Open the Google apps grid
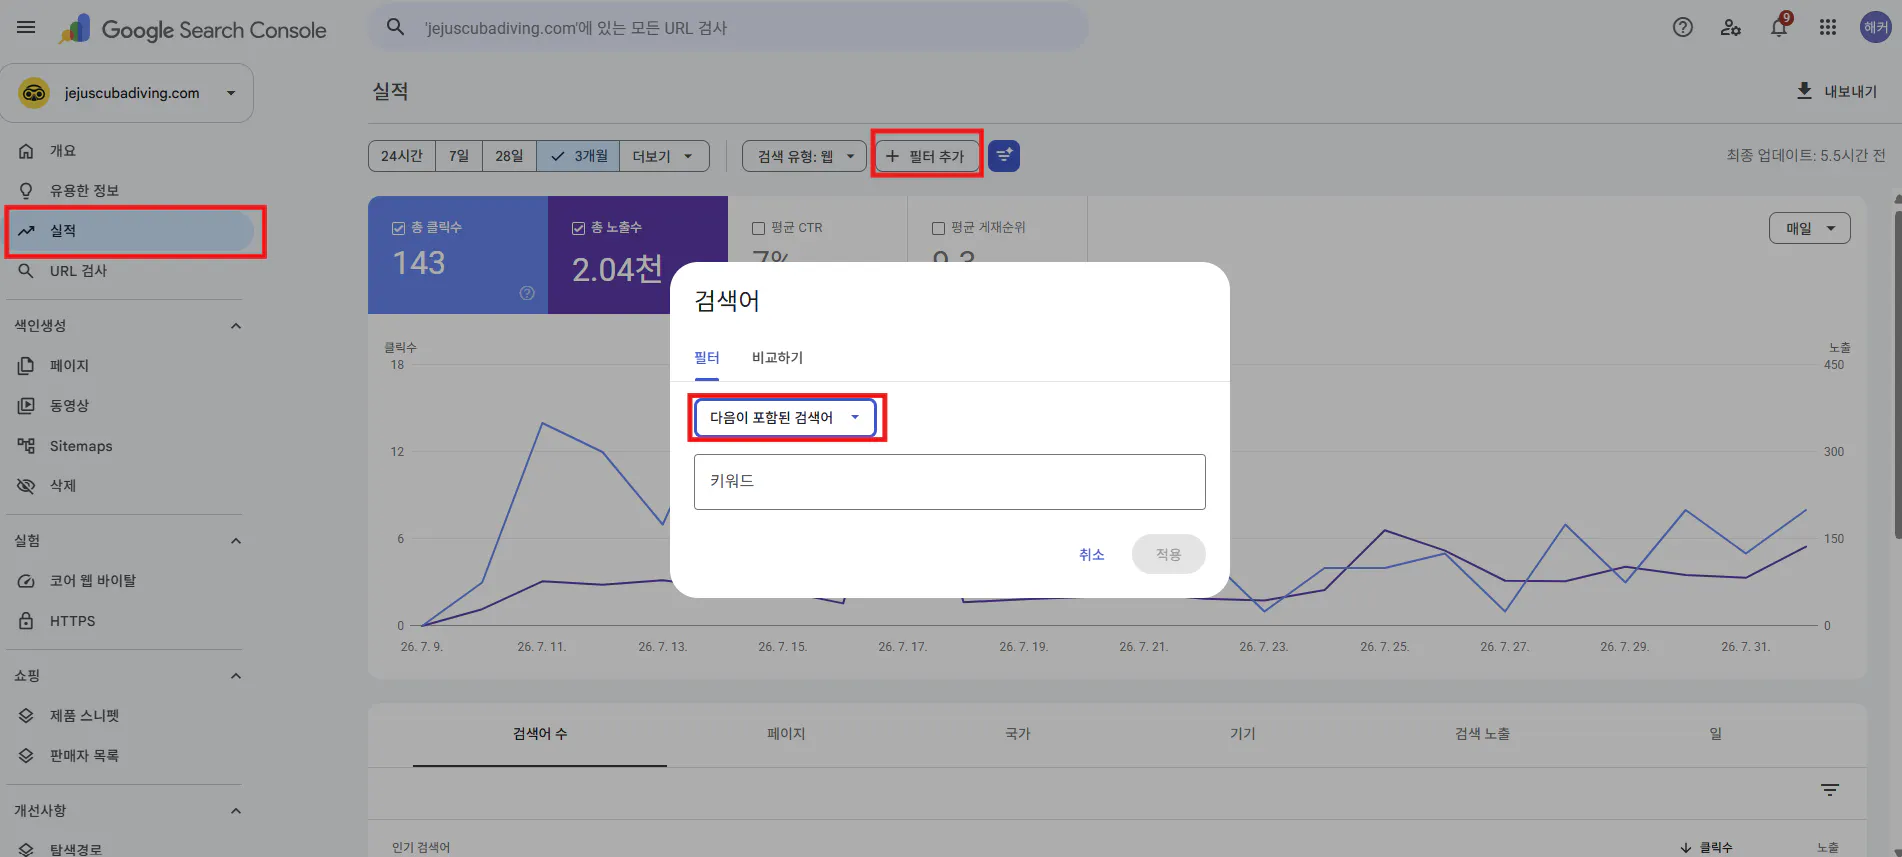The height and width of the screenshot is (857, 1902). click(1828, 28)
